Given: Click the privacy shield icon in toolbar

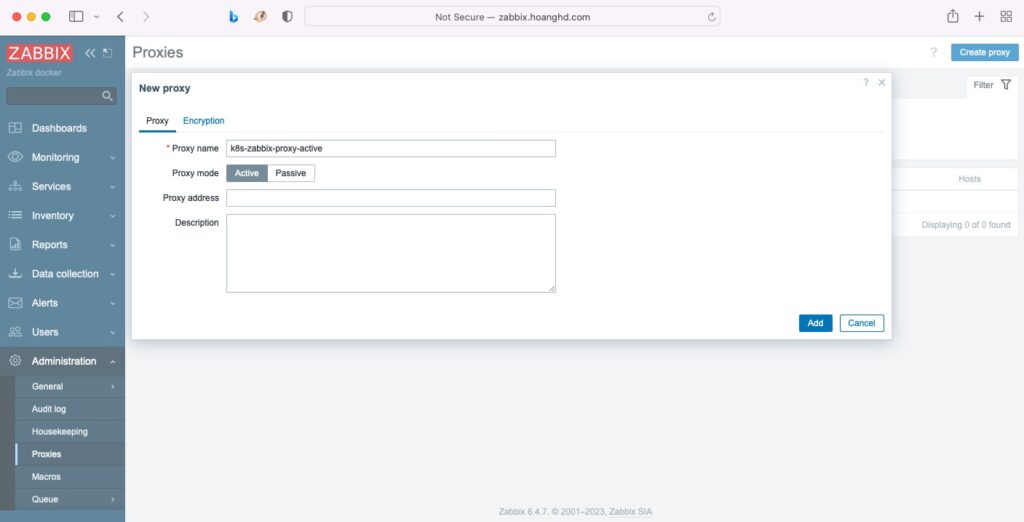Looking at the screenshot, I should pos(287,17).
